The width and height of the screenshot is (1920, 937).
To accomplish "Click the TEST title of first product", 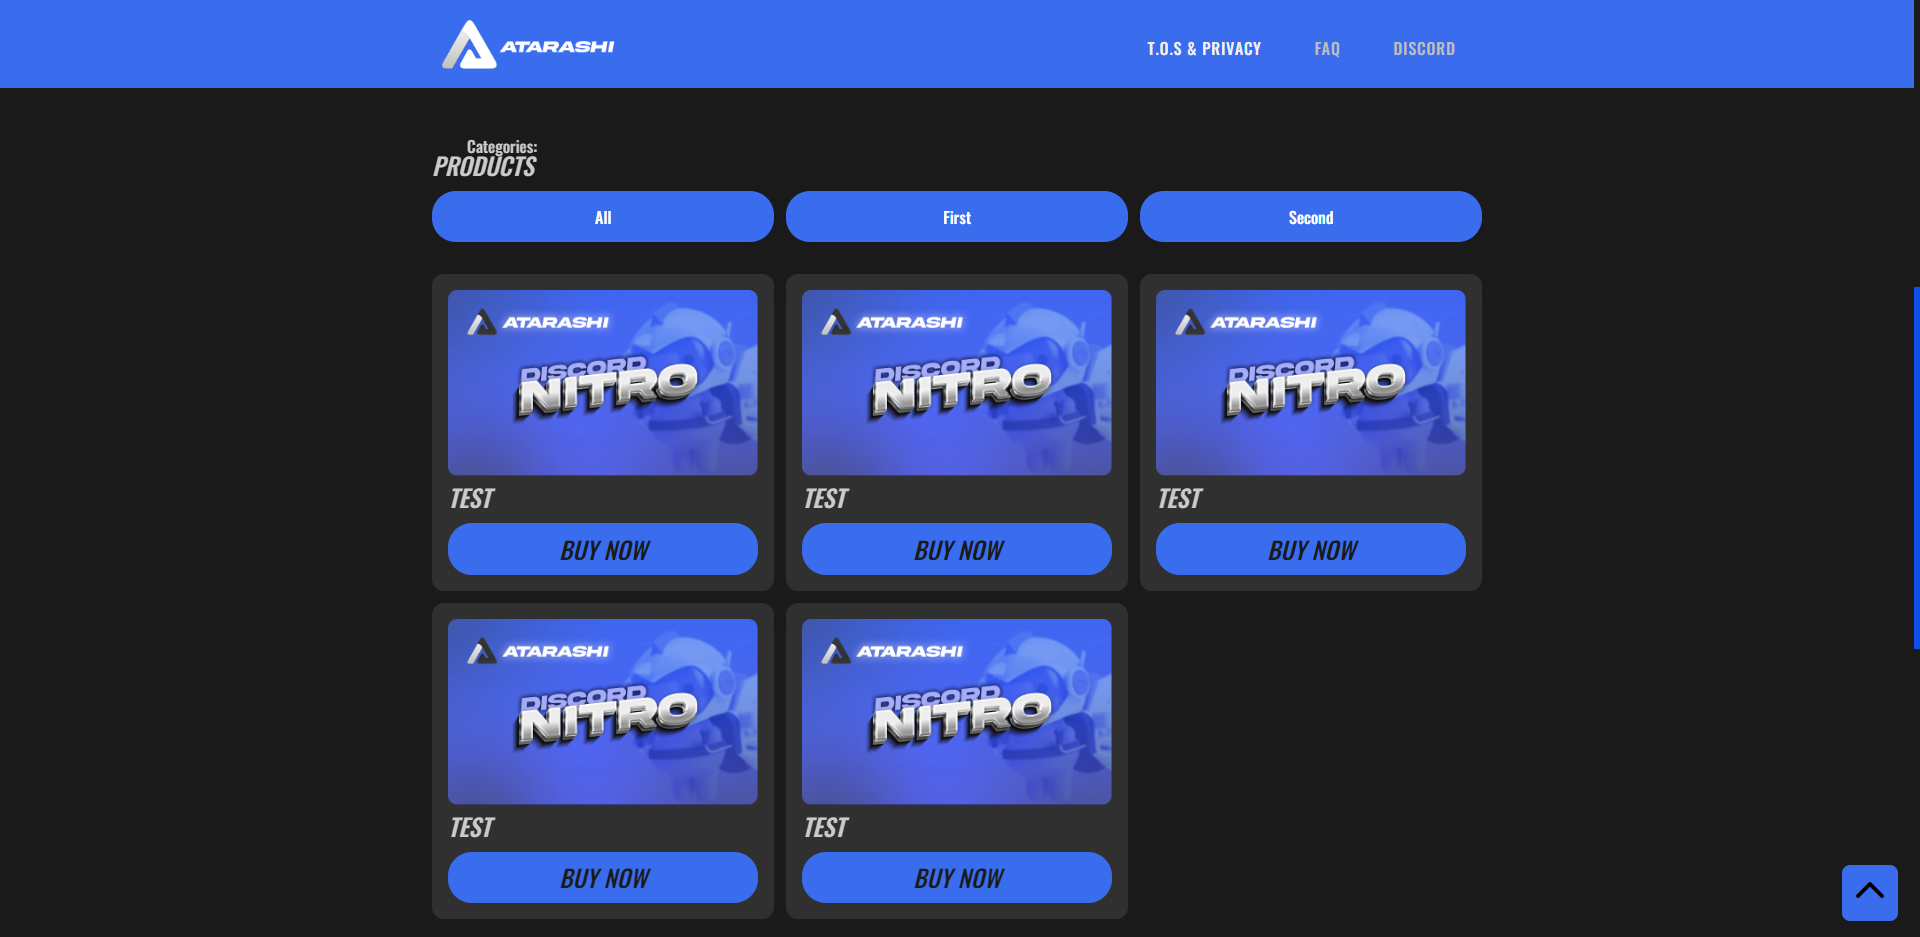I will 472,498.
